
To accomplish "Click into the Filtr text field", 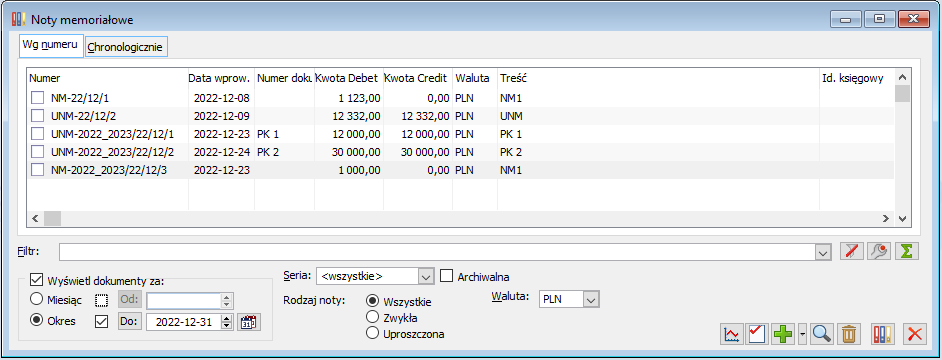I will [x=436, y=253].
